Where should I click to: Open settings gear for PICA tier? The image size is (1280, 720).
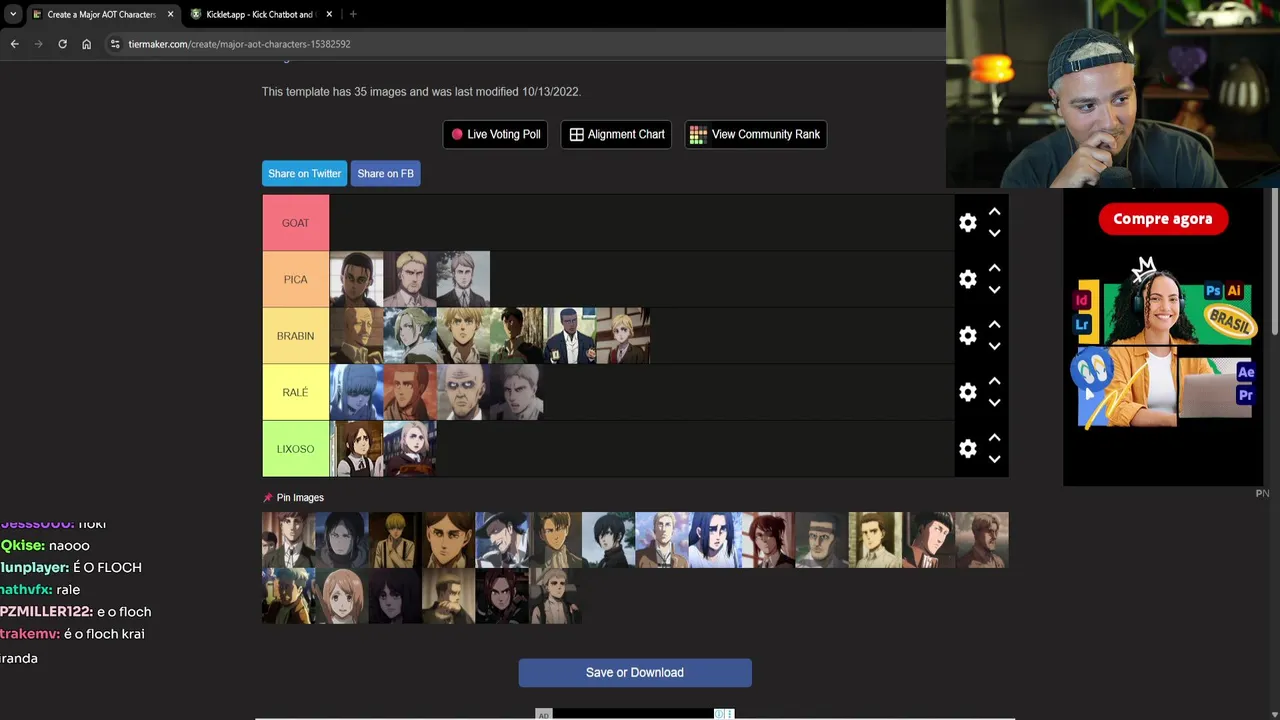tap(967, 280)
